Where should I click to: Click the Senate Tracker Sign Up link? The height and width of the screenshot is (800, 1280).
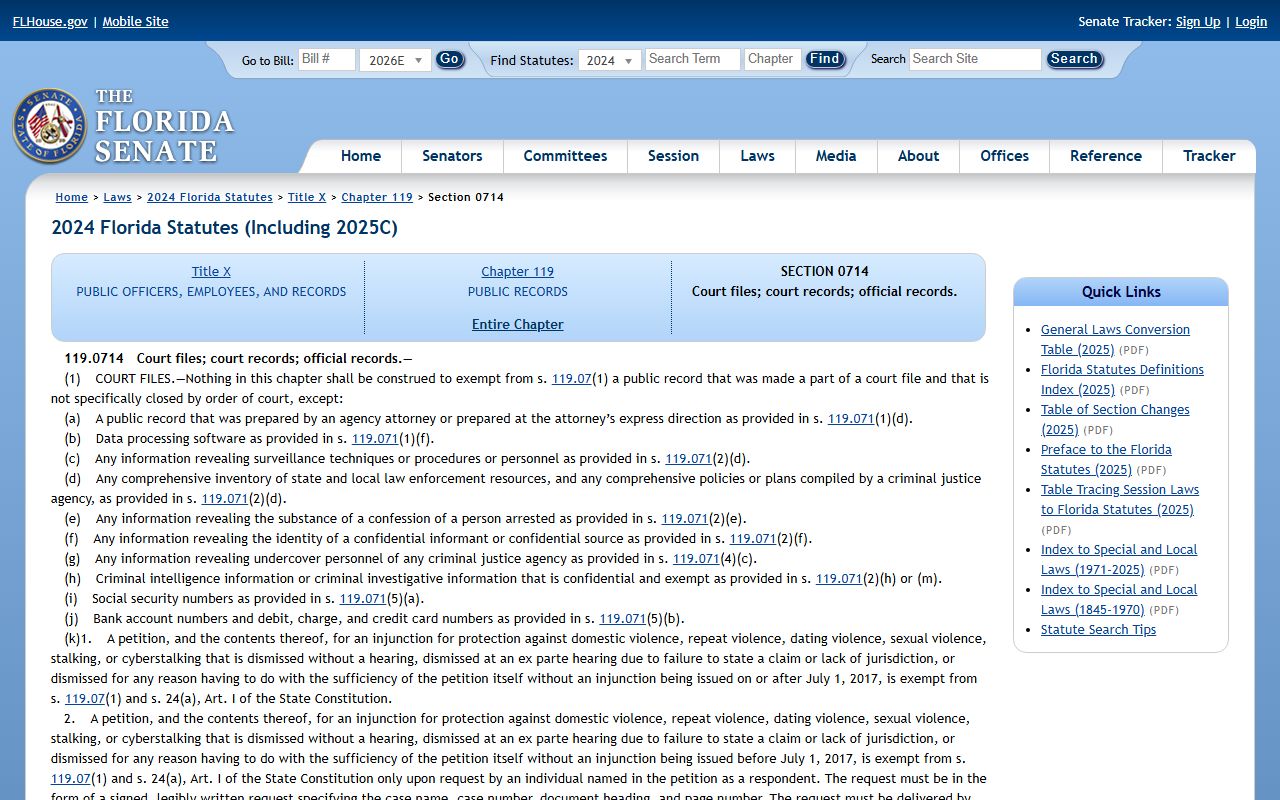(x=1198, y=22)
